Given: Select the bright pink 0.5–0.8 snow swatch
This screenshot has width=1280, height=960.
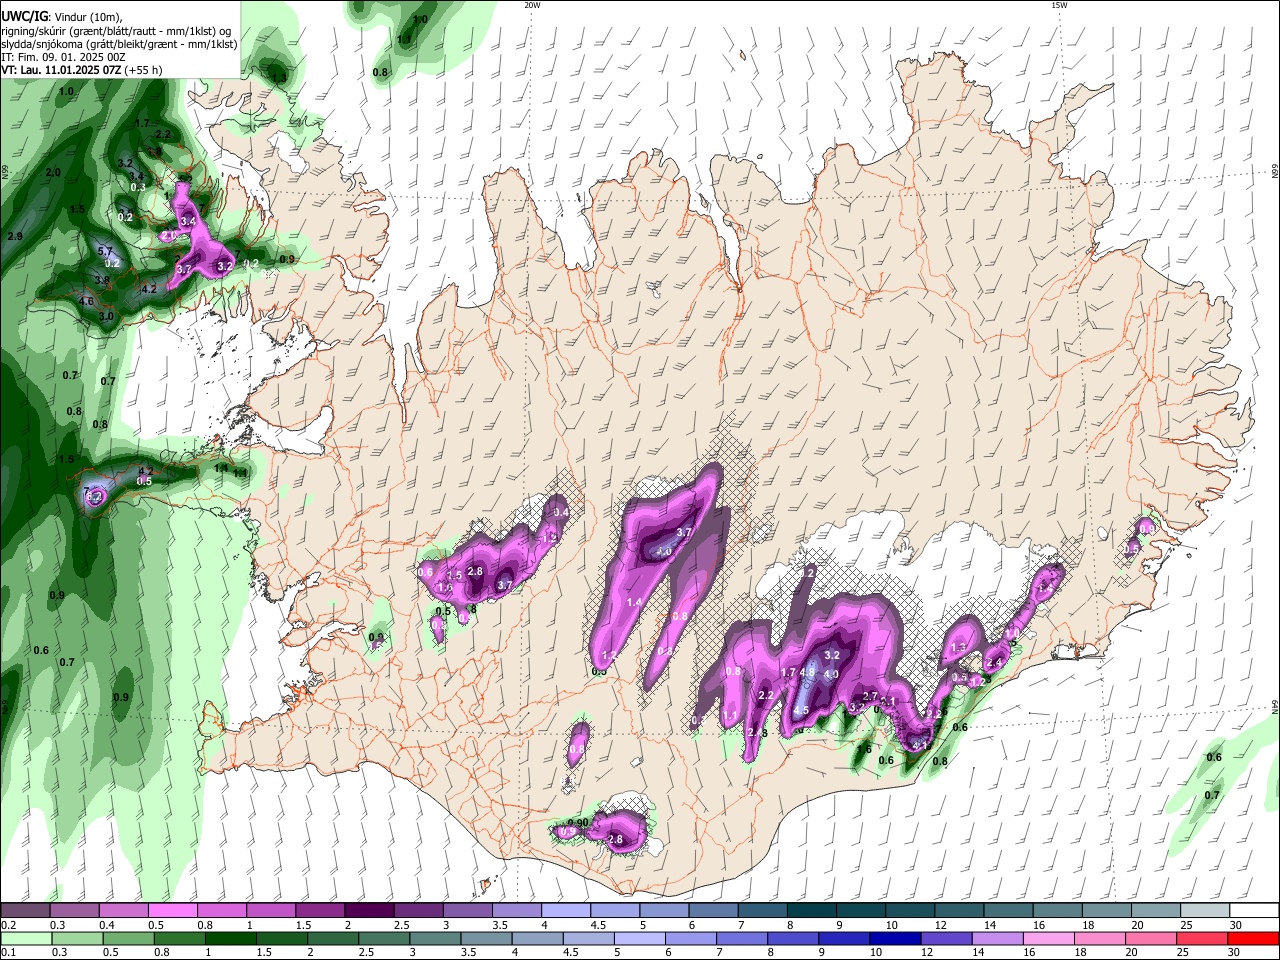Looking at the screenshot, I should 171,910.
